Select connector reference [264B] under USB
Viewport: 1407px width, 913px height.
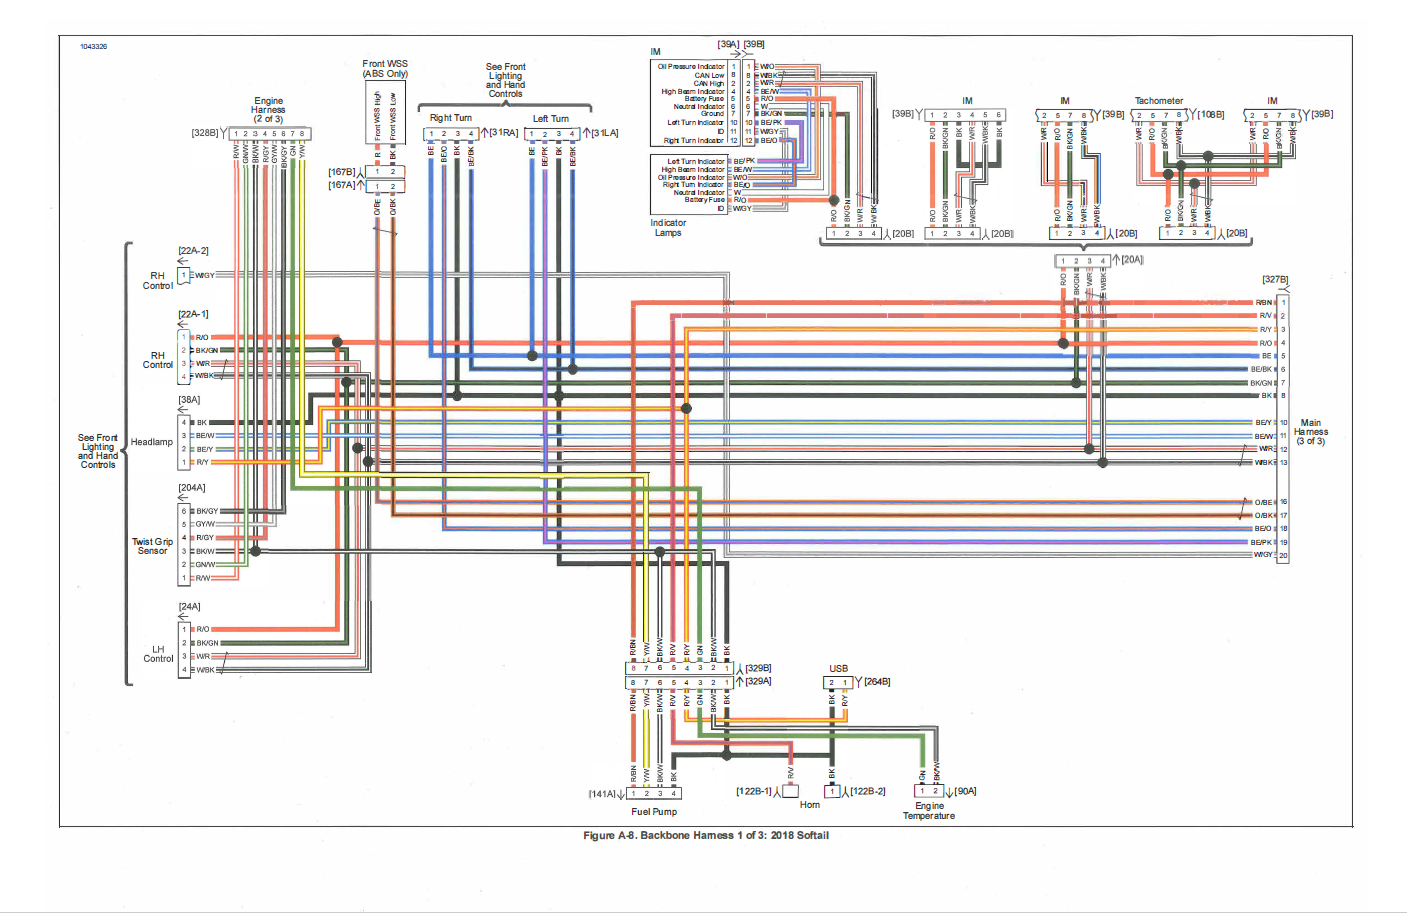pyautogui.click(x=877, y=682)
